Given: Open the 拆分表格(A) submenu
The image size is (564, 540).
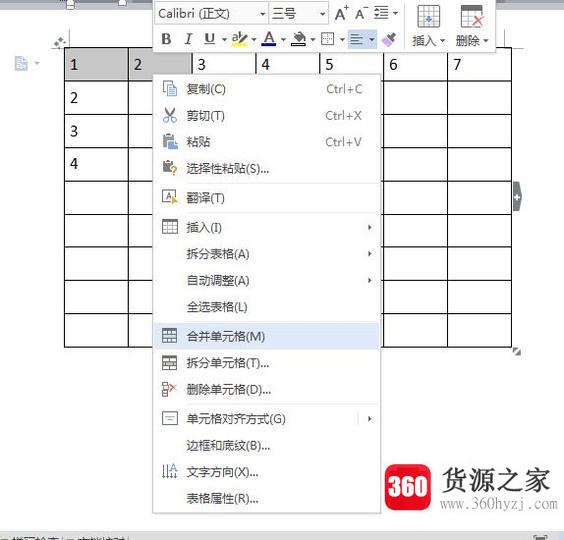Looking at the screenshot, I should (267, 254).
